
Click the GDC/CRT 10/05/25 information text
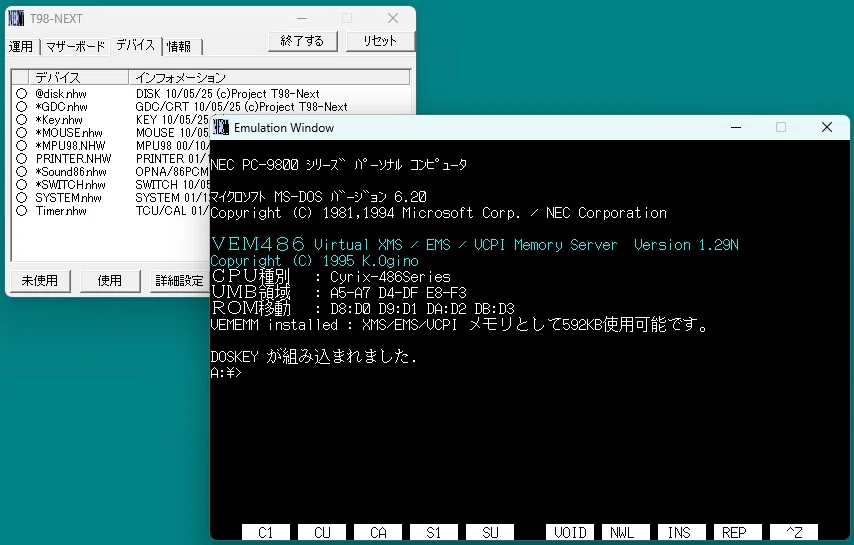point(241,107)
